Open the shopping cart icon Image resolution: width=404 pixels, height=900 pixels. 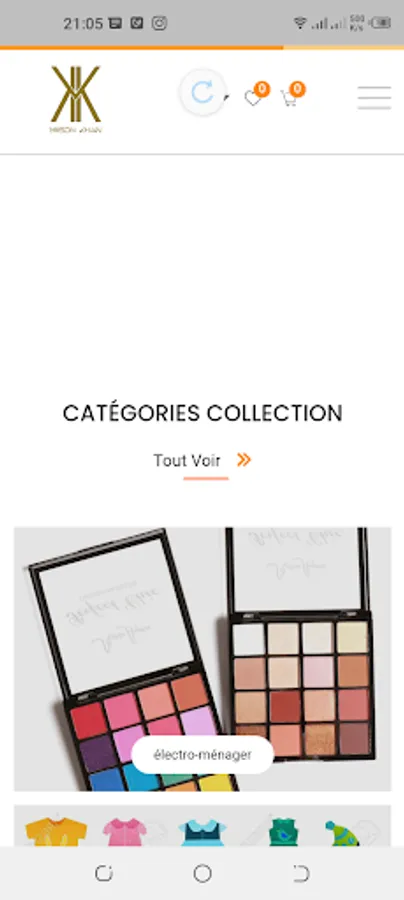pyautogui.click(x=289, y=98)
